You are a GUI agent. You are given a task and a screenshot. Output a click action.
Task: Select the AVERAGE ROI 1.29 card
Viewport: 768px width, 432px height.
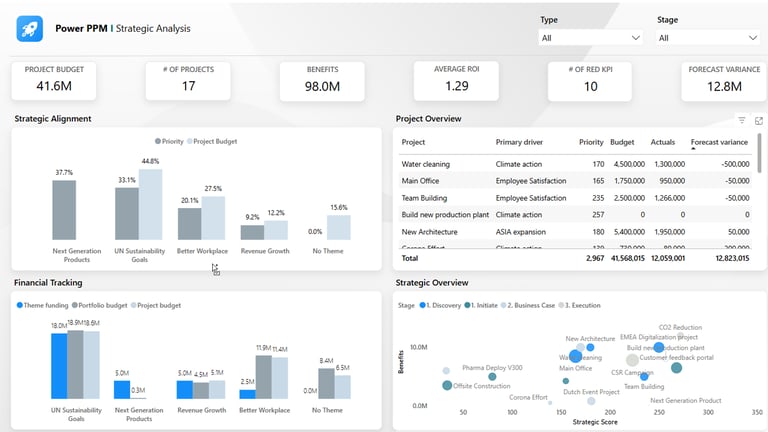coord(456,80)
